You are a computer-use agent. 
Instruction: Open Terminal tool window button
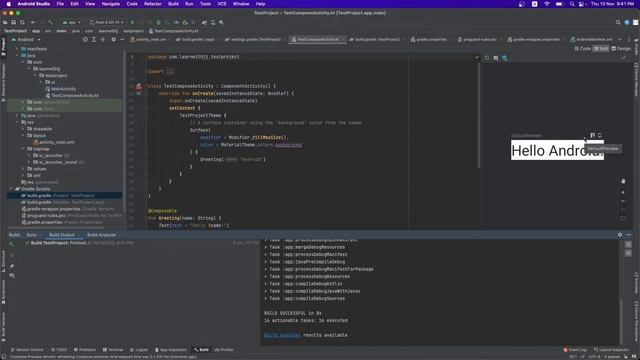113,350
